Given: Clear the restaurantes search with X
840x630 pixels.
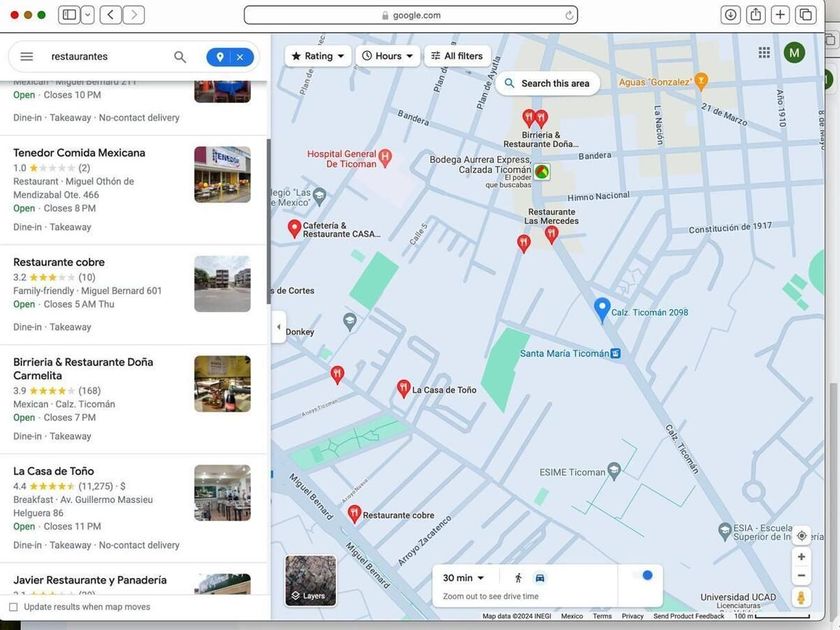Looking at the screenshot, I should 240,57.
